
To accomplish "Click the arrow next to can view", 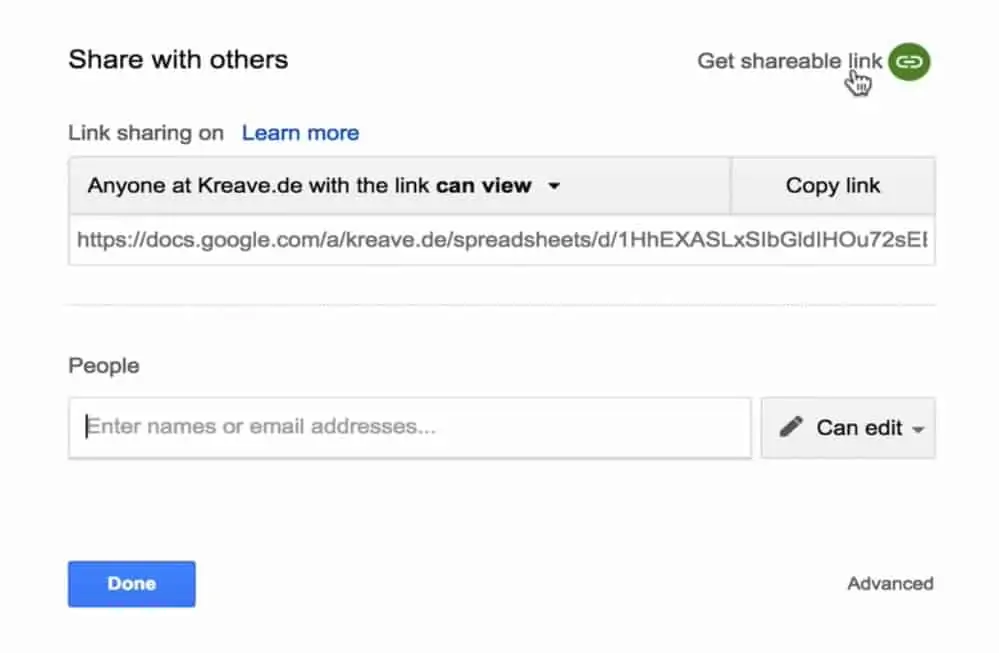I will [x=557, y=185].
